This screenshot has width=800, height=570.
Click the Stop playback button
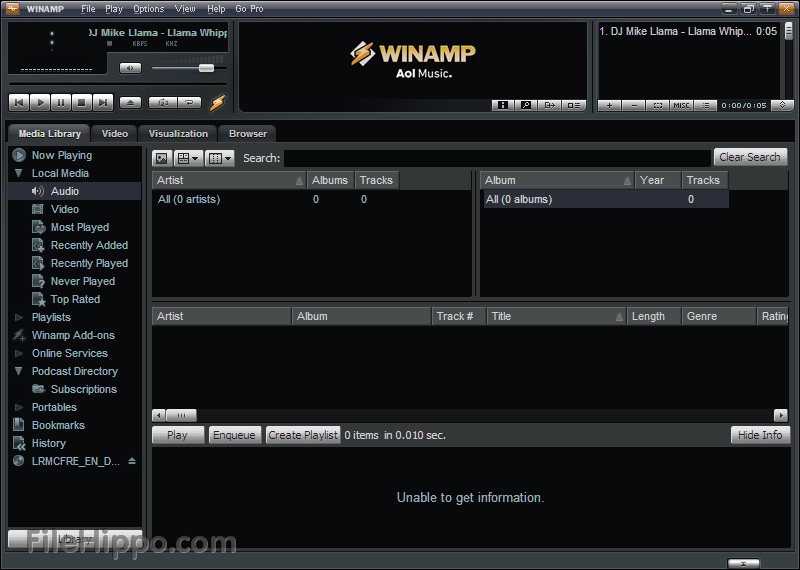[x=82, y=102]
